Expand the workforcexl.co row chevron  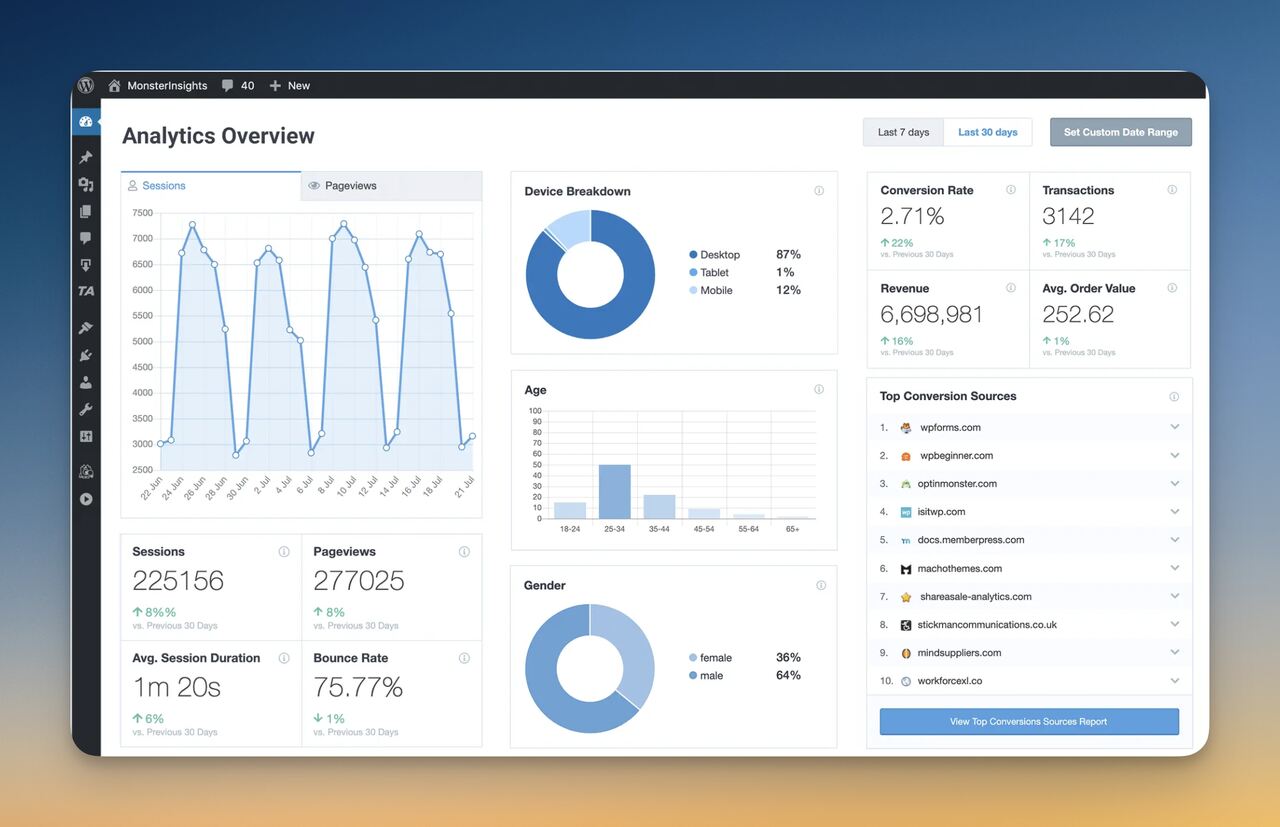click(x=1175, y=681)
